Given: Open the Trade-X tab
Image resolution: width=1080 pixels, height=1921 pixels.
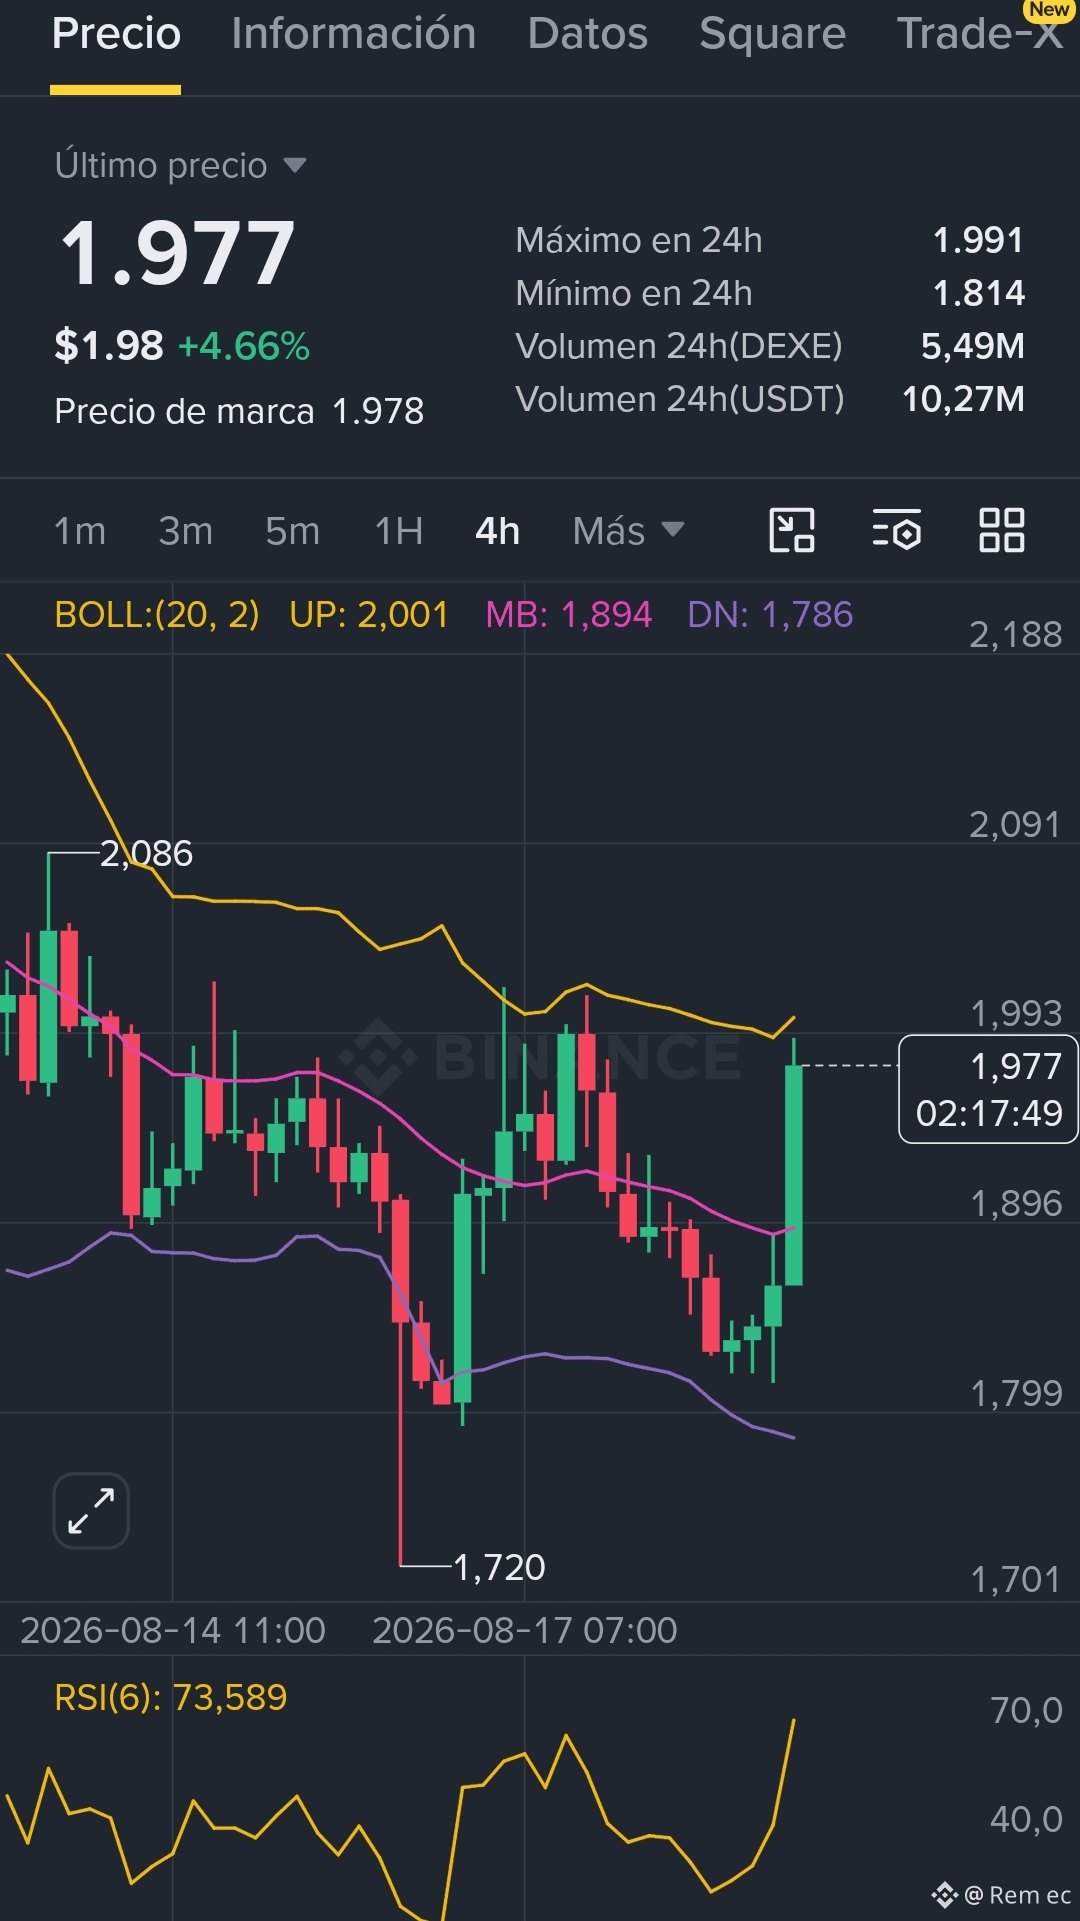Looking at the screenshot, I should (980, 35).
